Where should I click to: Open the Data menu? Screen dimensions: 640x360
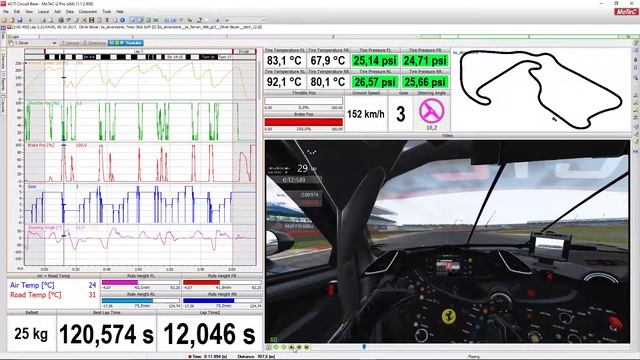[70, 11]
